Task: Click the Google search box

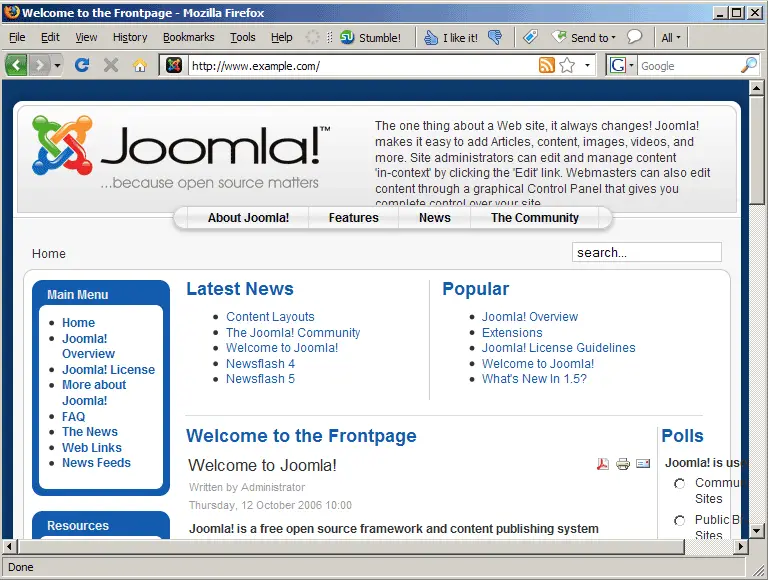Action: coord(688,65)
